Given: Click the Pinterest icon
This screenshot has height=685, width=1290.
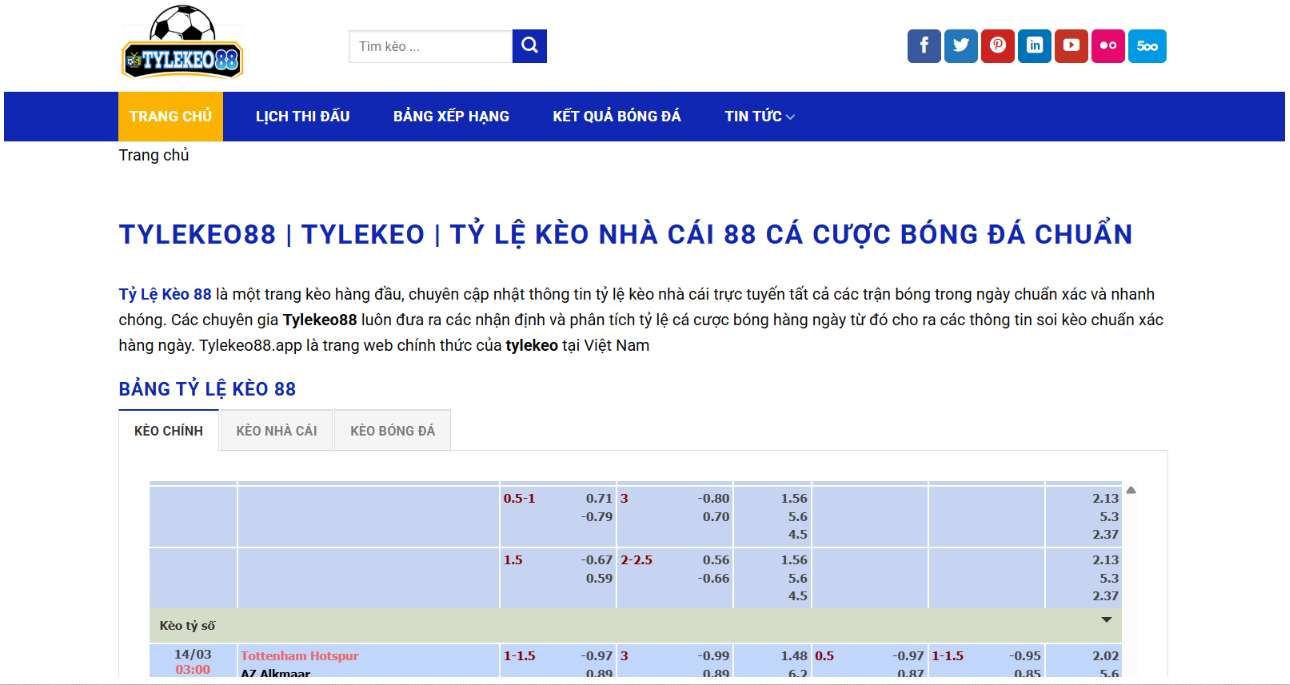Looking at the screenshot, I should (998, 46).
